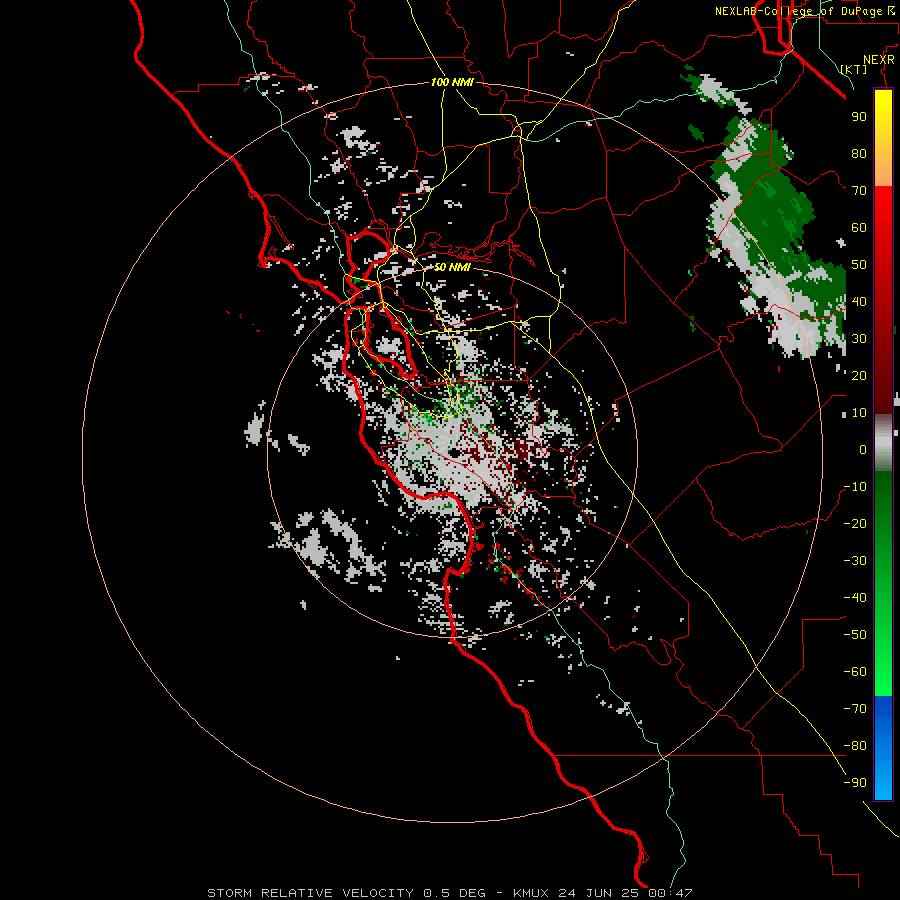Click the -20 scale value
Image resolution: width=900 pixels, height=900 pixels.
point(855,524)
